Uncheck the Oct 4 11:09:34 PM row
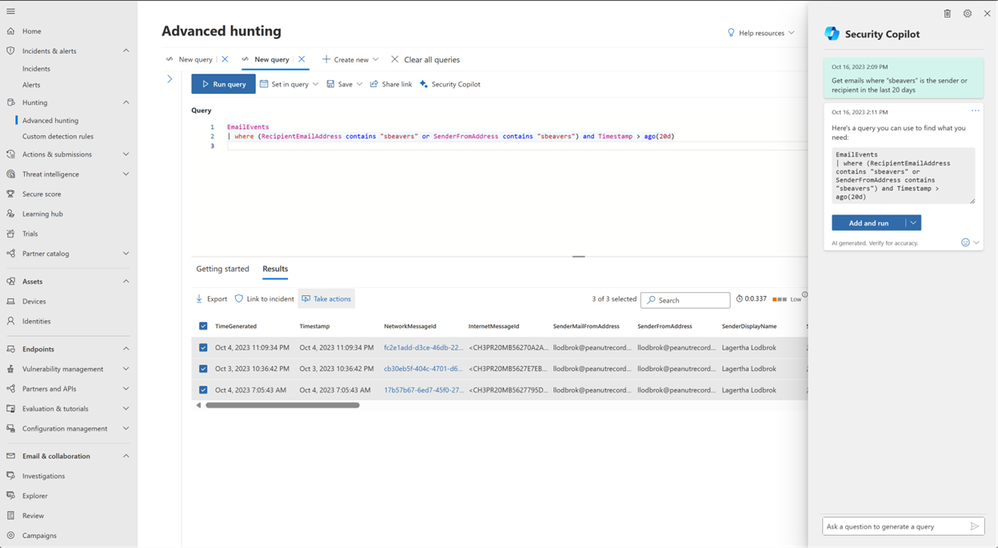 pos(203,348)
